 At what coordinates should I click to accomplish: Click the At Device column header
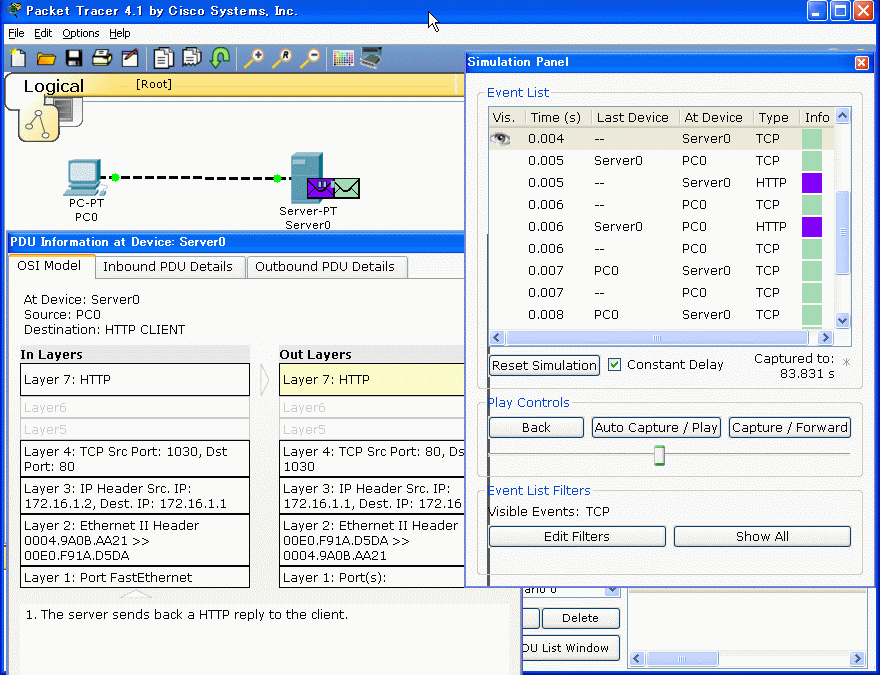[714, 117]
